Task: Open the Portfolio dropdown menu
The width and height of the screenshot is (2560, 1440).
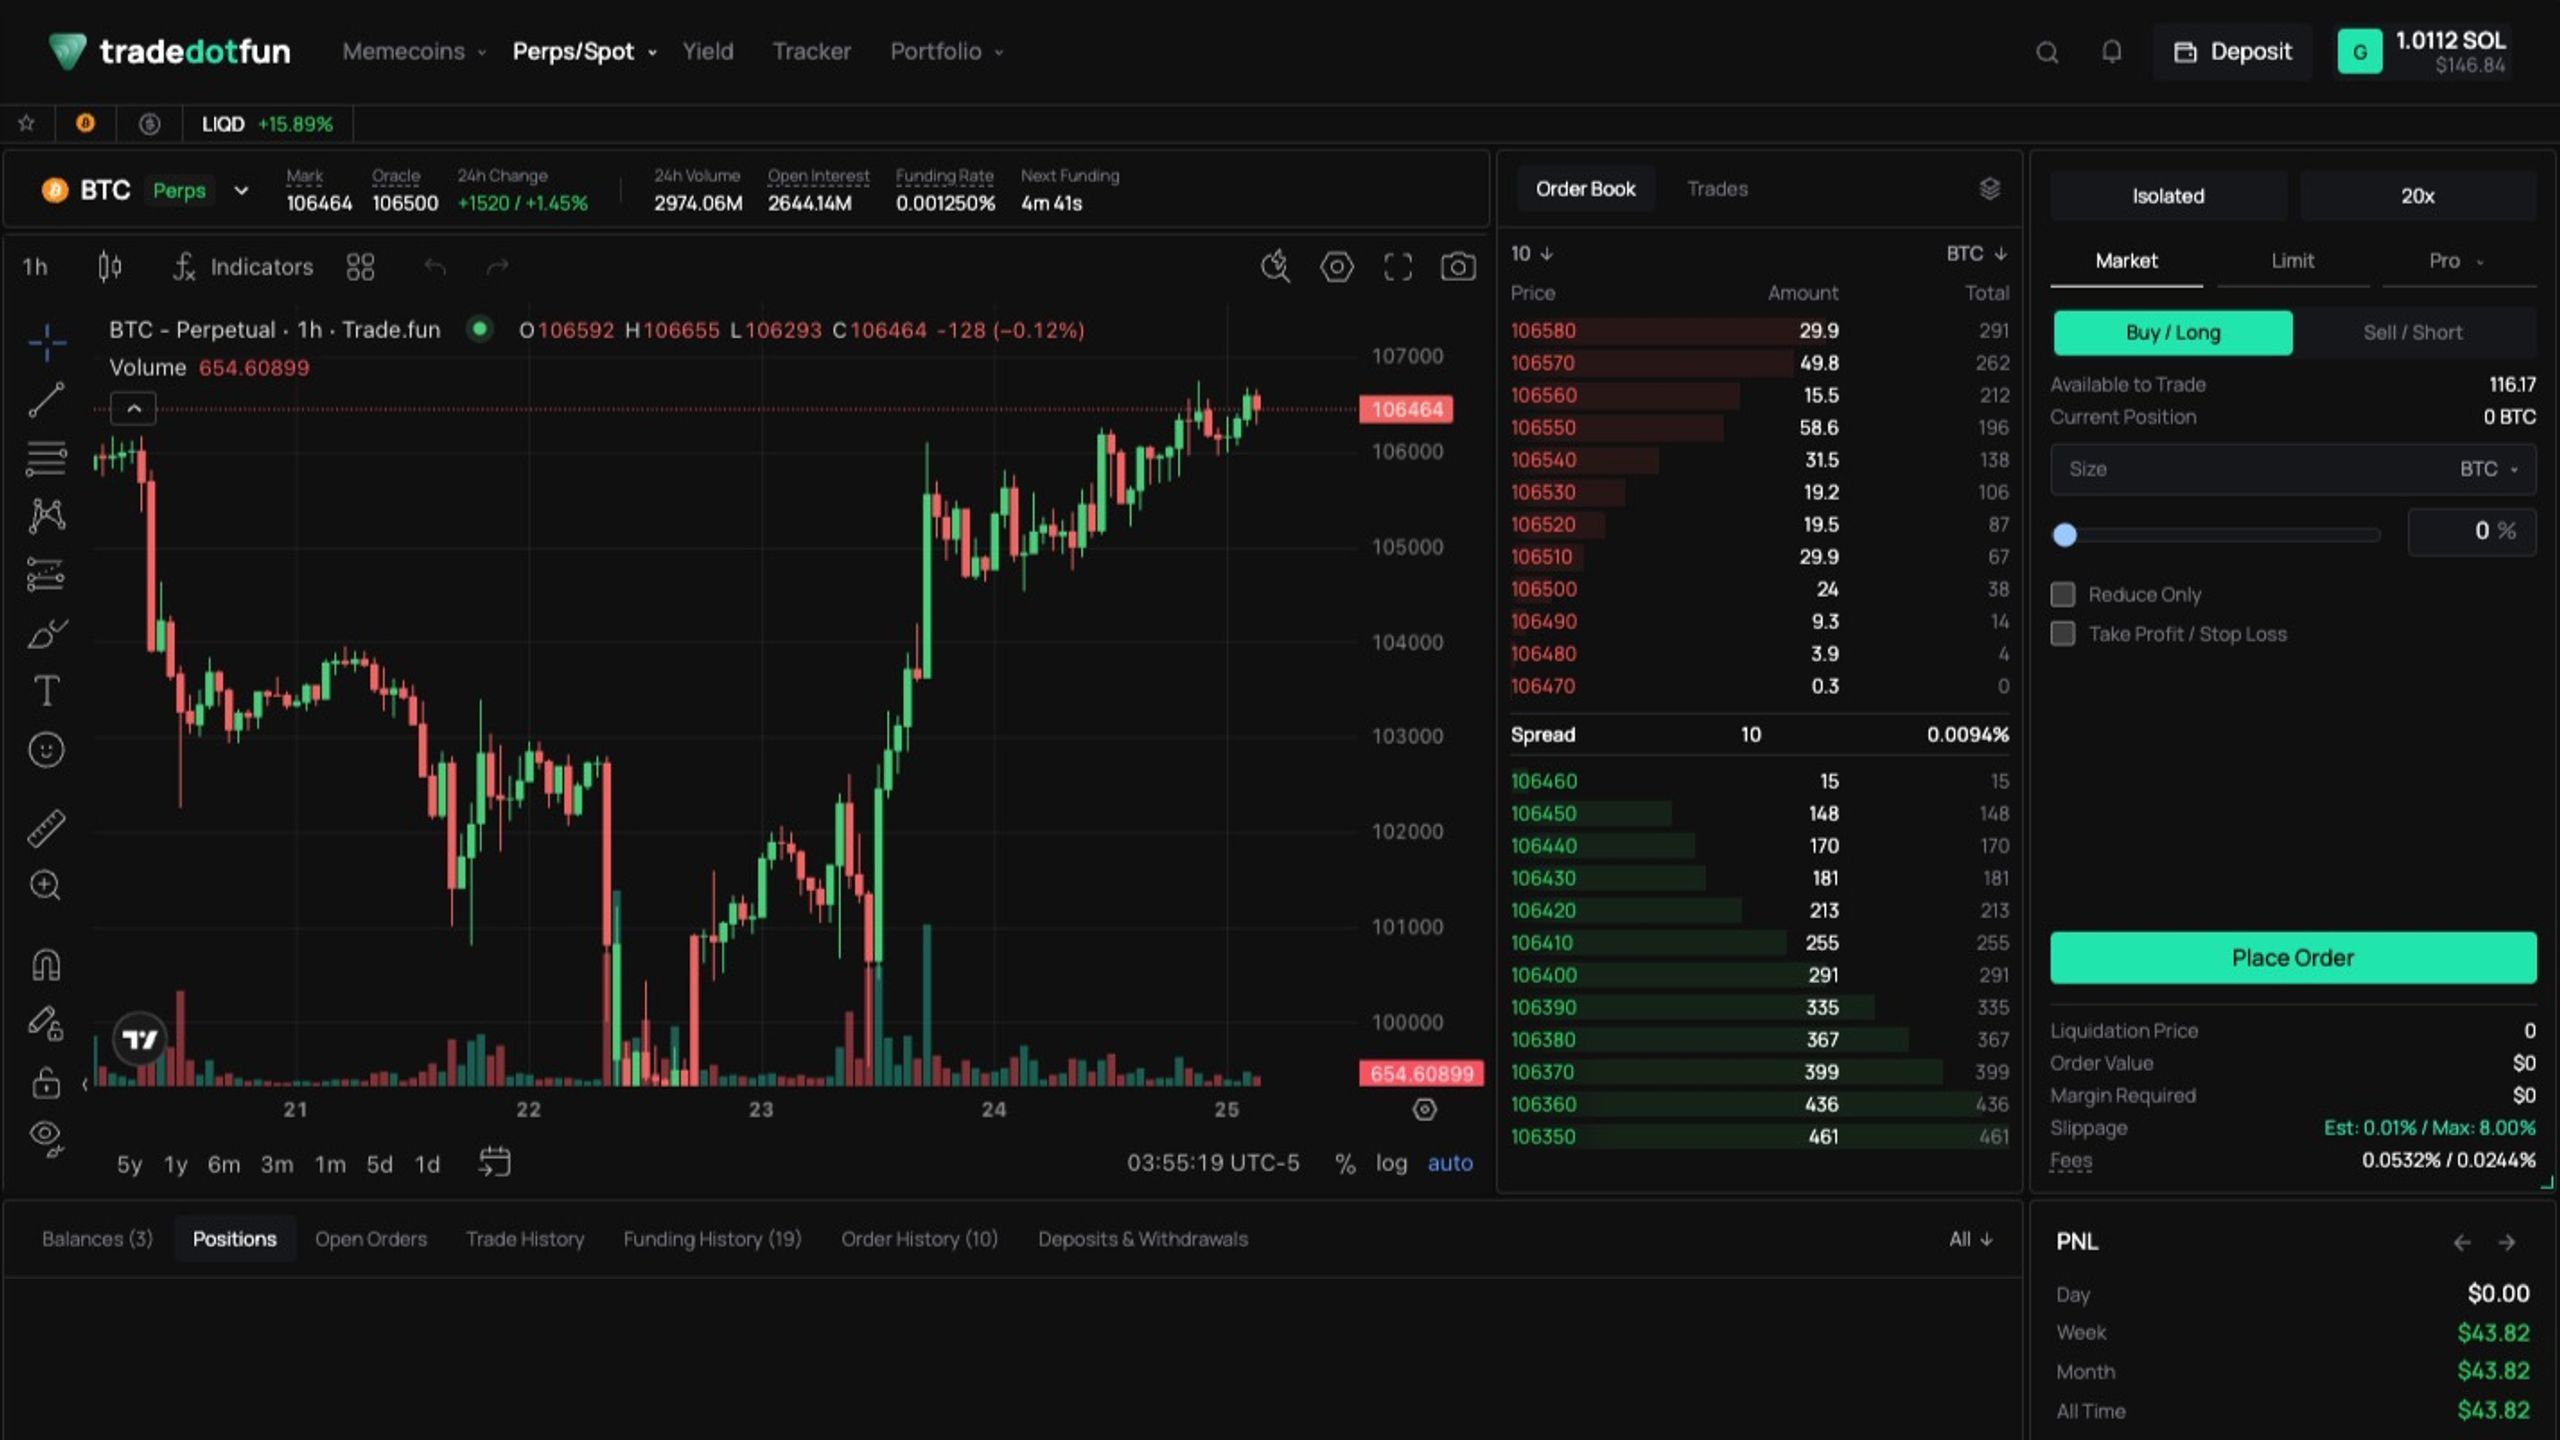Action: coord(946,51)
